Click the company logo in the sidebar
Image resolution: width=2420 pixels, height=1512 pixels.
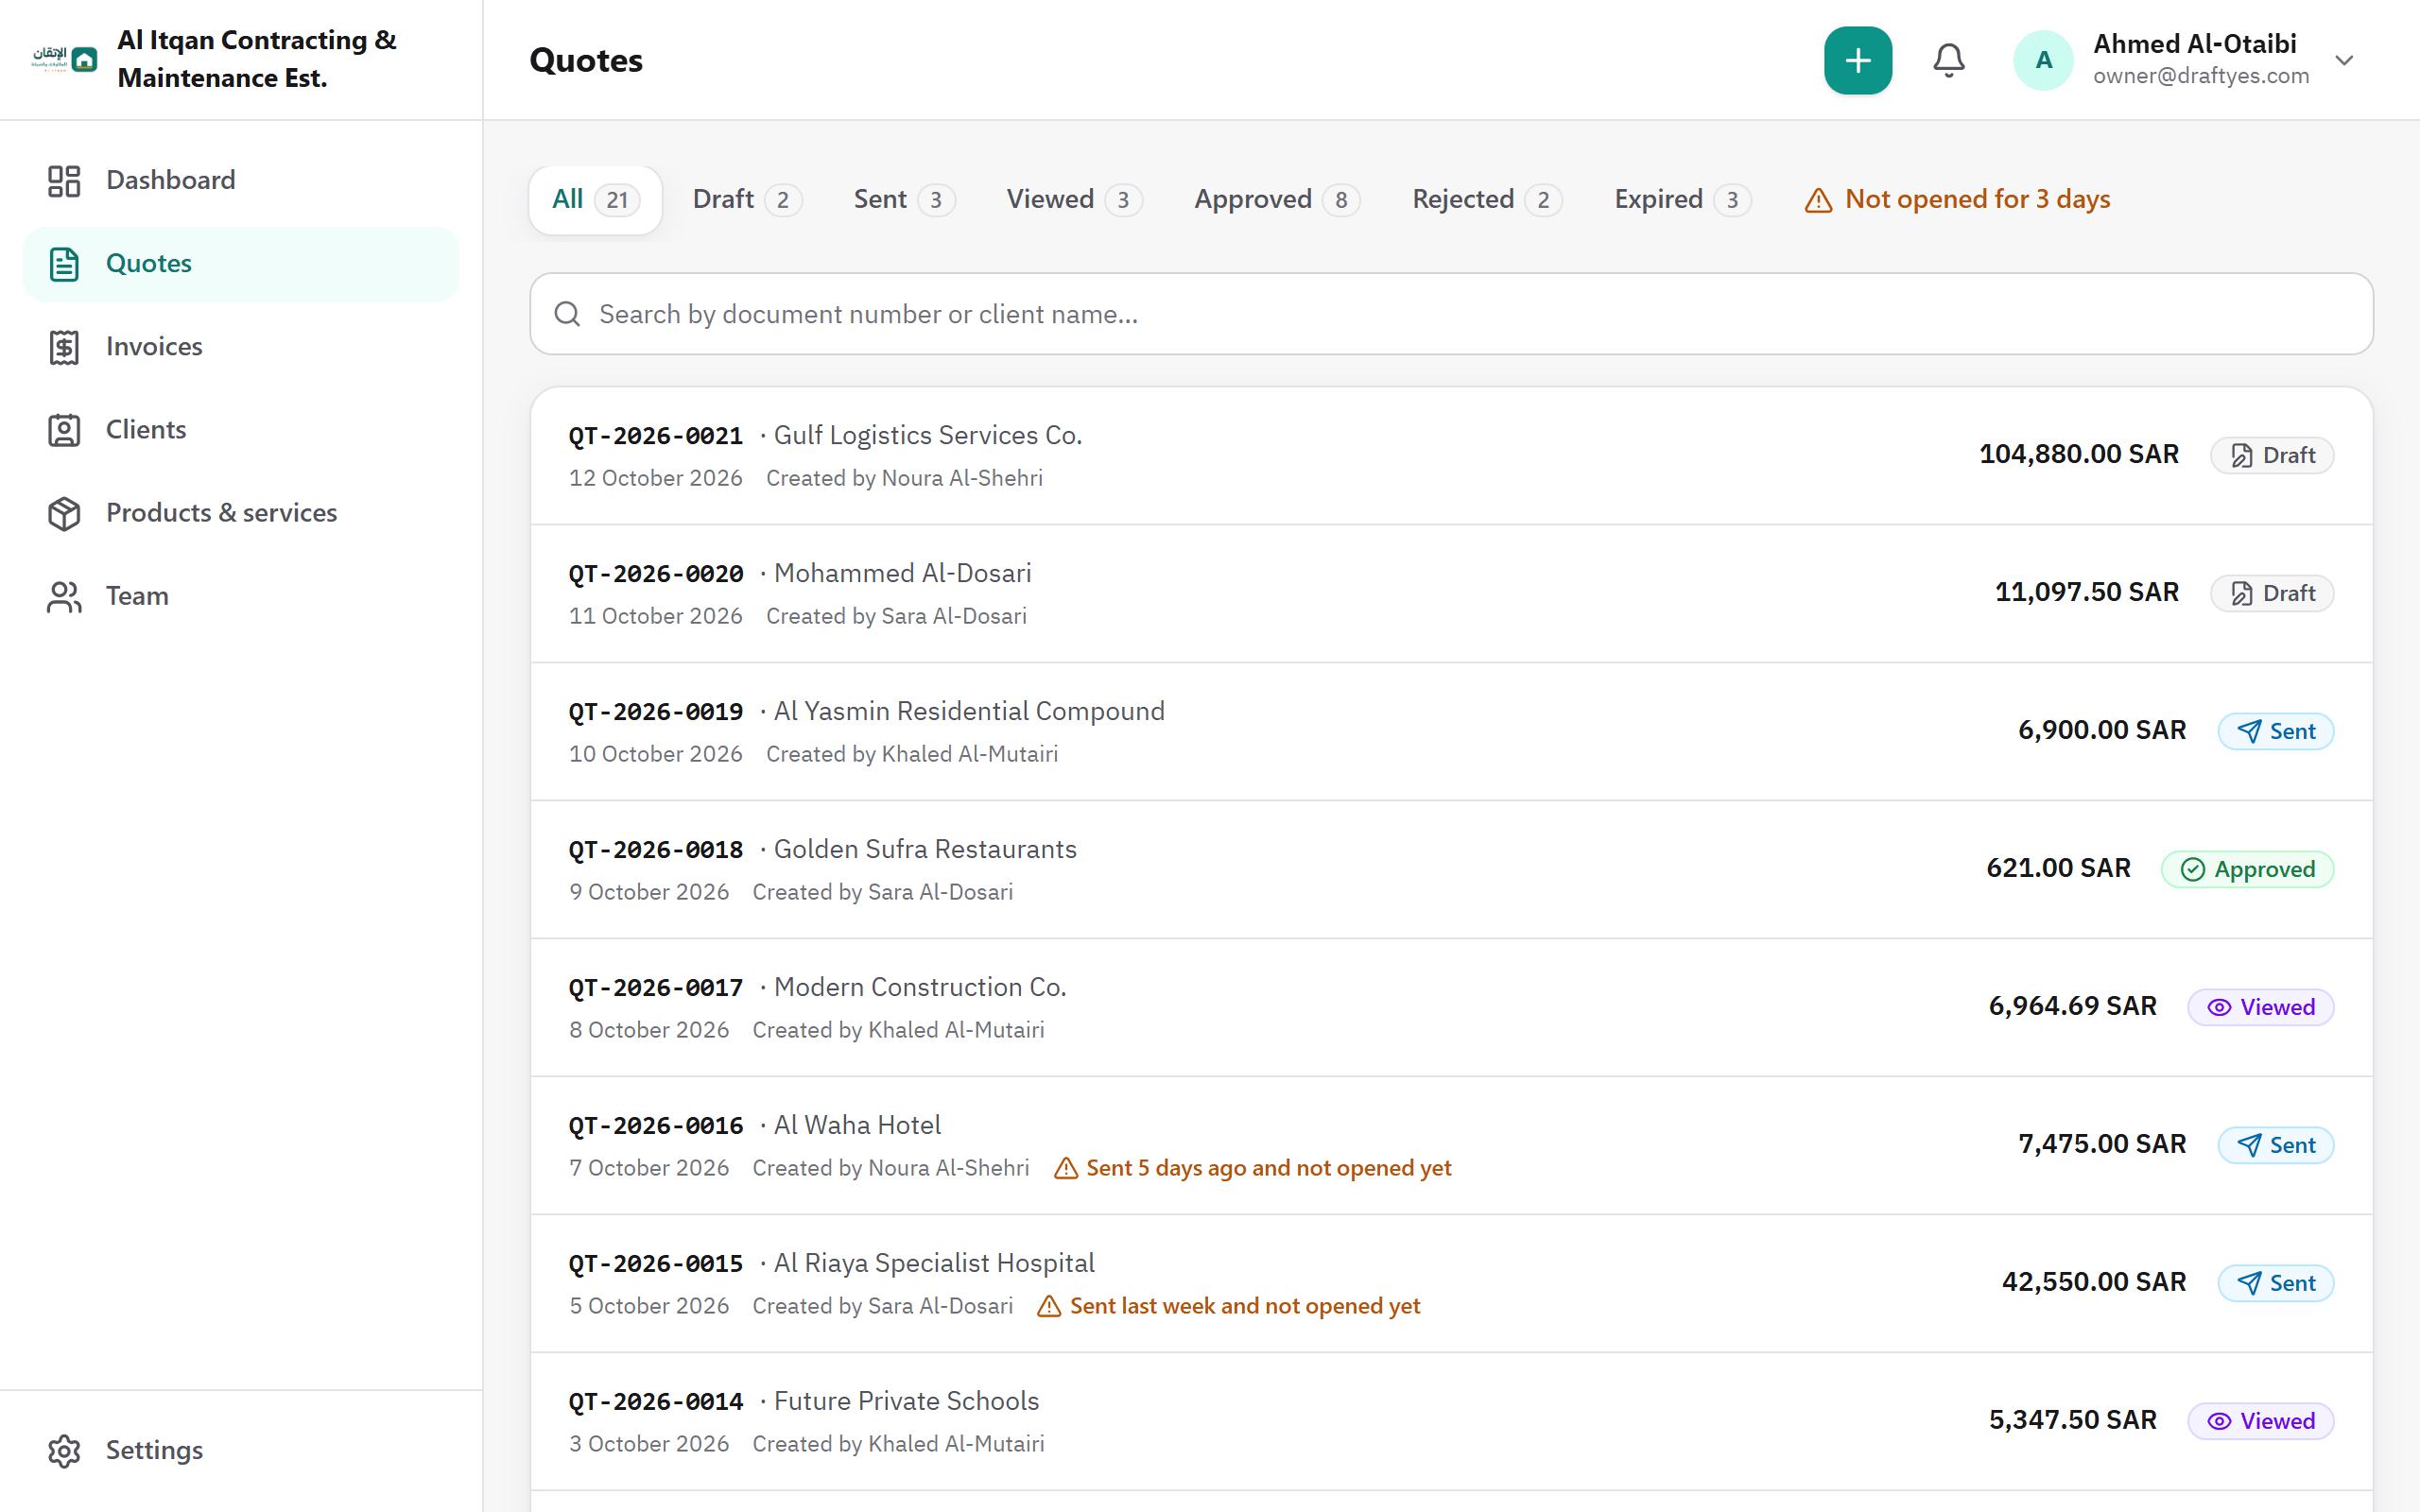[x=64, y=59]
